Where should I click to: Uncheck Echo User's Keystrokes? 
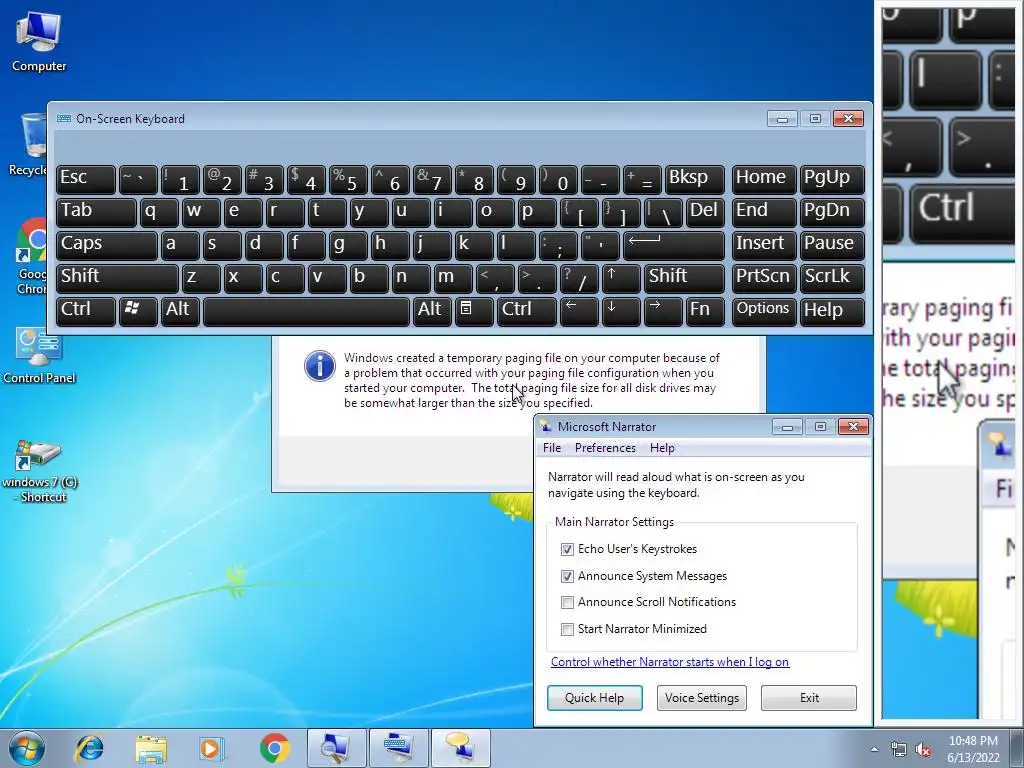[x=567, y=549]
